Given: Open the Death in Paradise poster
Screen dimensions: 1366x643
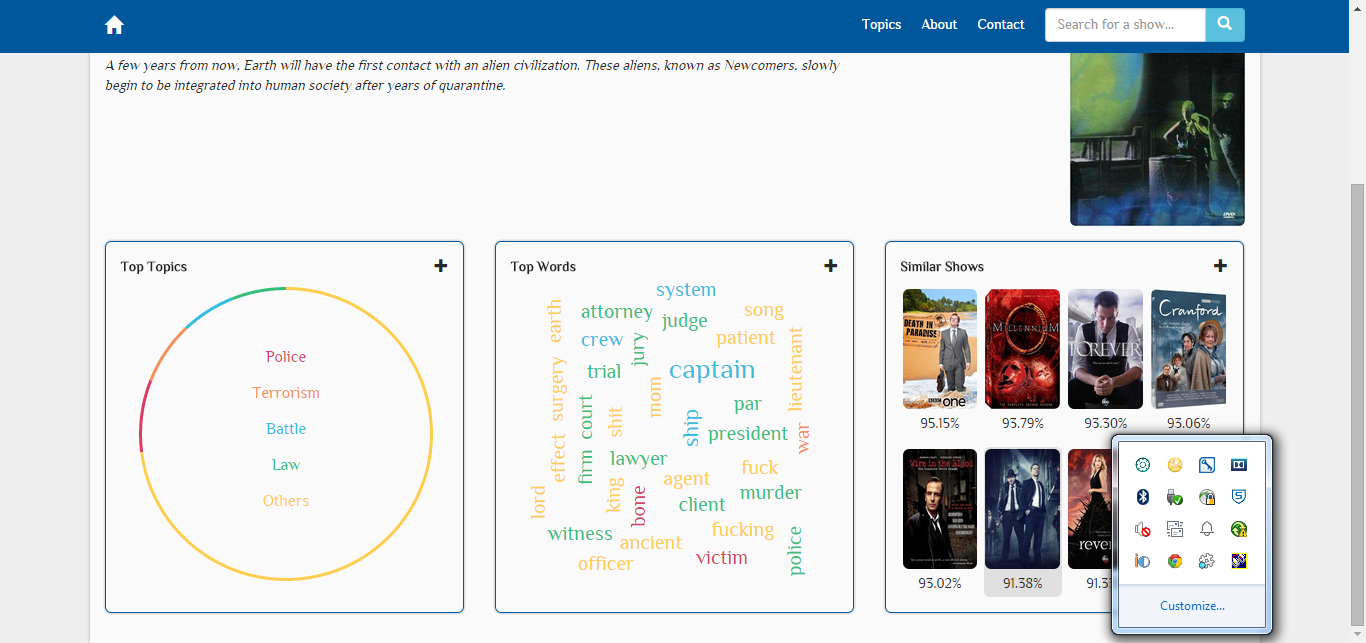Looking at the screenshot, I should pos(940,349).
